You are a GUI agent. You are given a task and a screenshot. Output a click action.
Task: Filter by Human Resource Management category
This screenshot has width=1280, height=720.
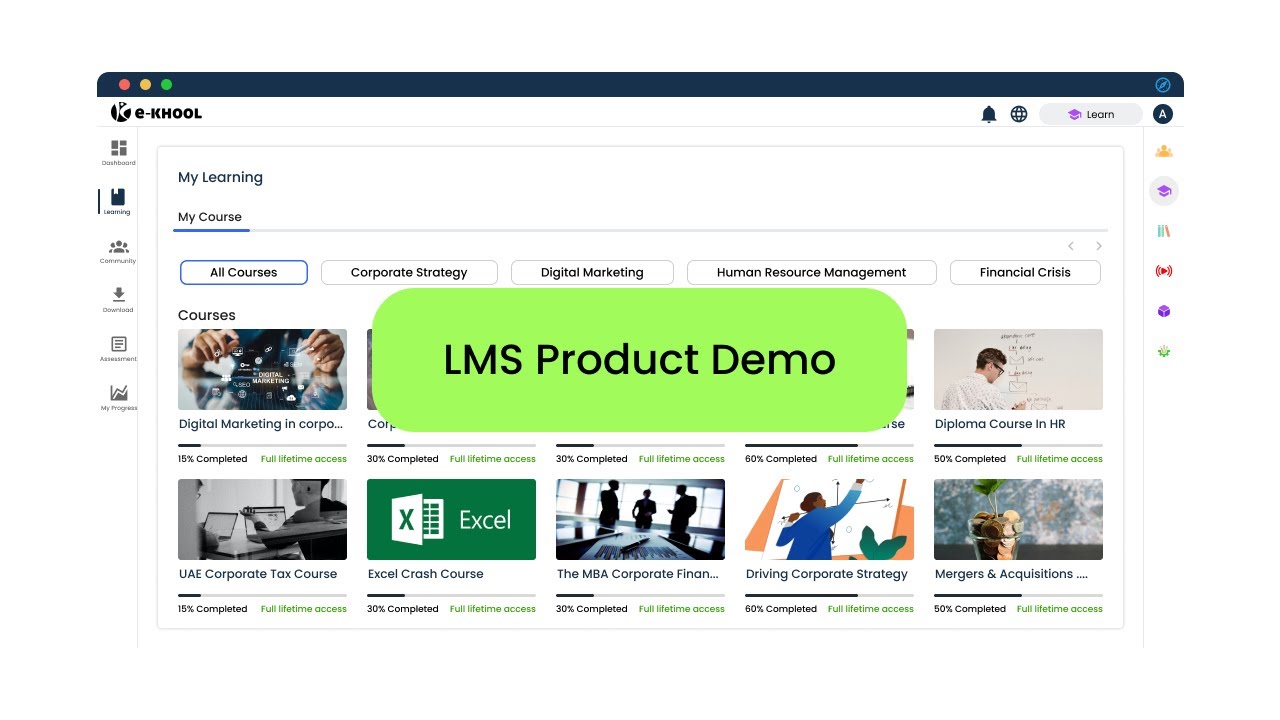(812, 272)
